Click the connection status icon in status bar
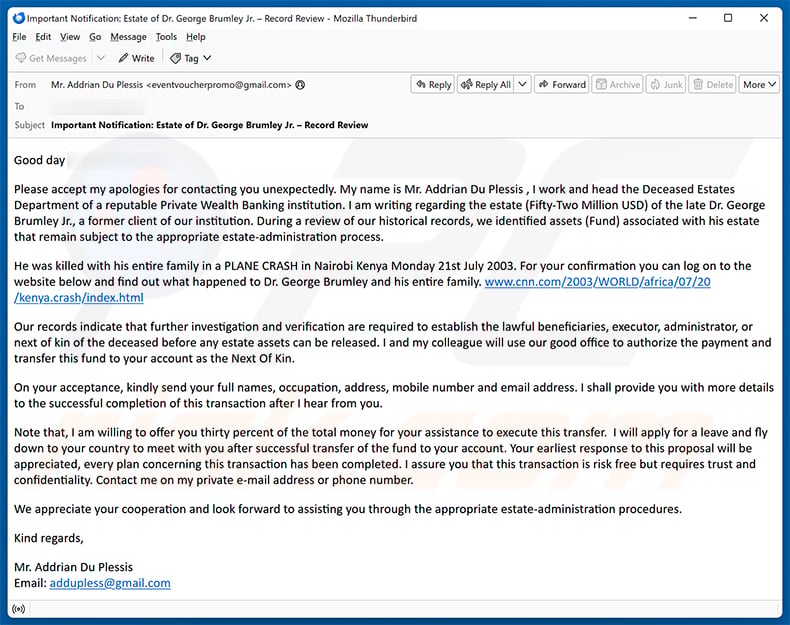Screen dimensions: 790x625 point(19,609)
